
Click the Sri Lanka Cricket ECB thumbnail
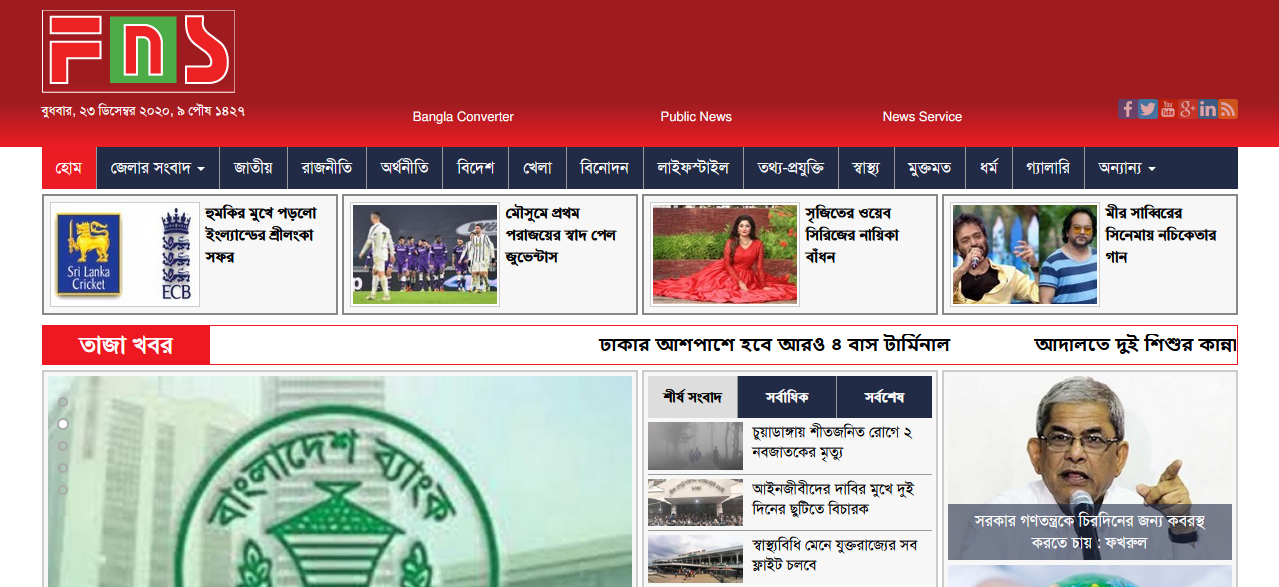125,255
